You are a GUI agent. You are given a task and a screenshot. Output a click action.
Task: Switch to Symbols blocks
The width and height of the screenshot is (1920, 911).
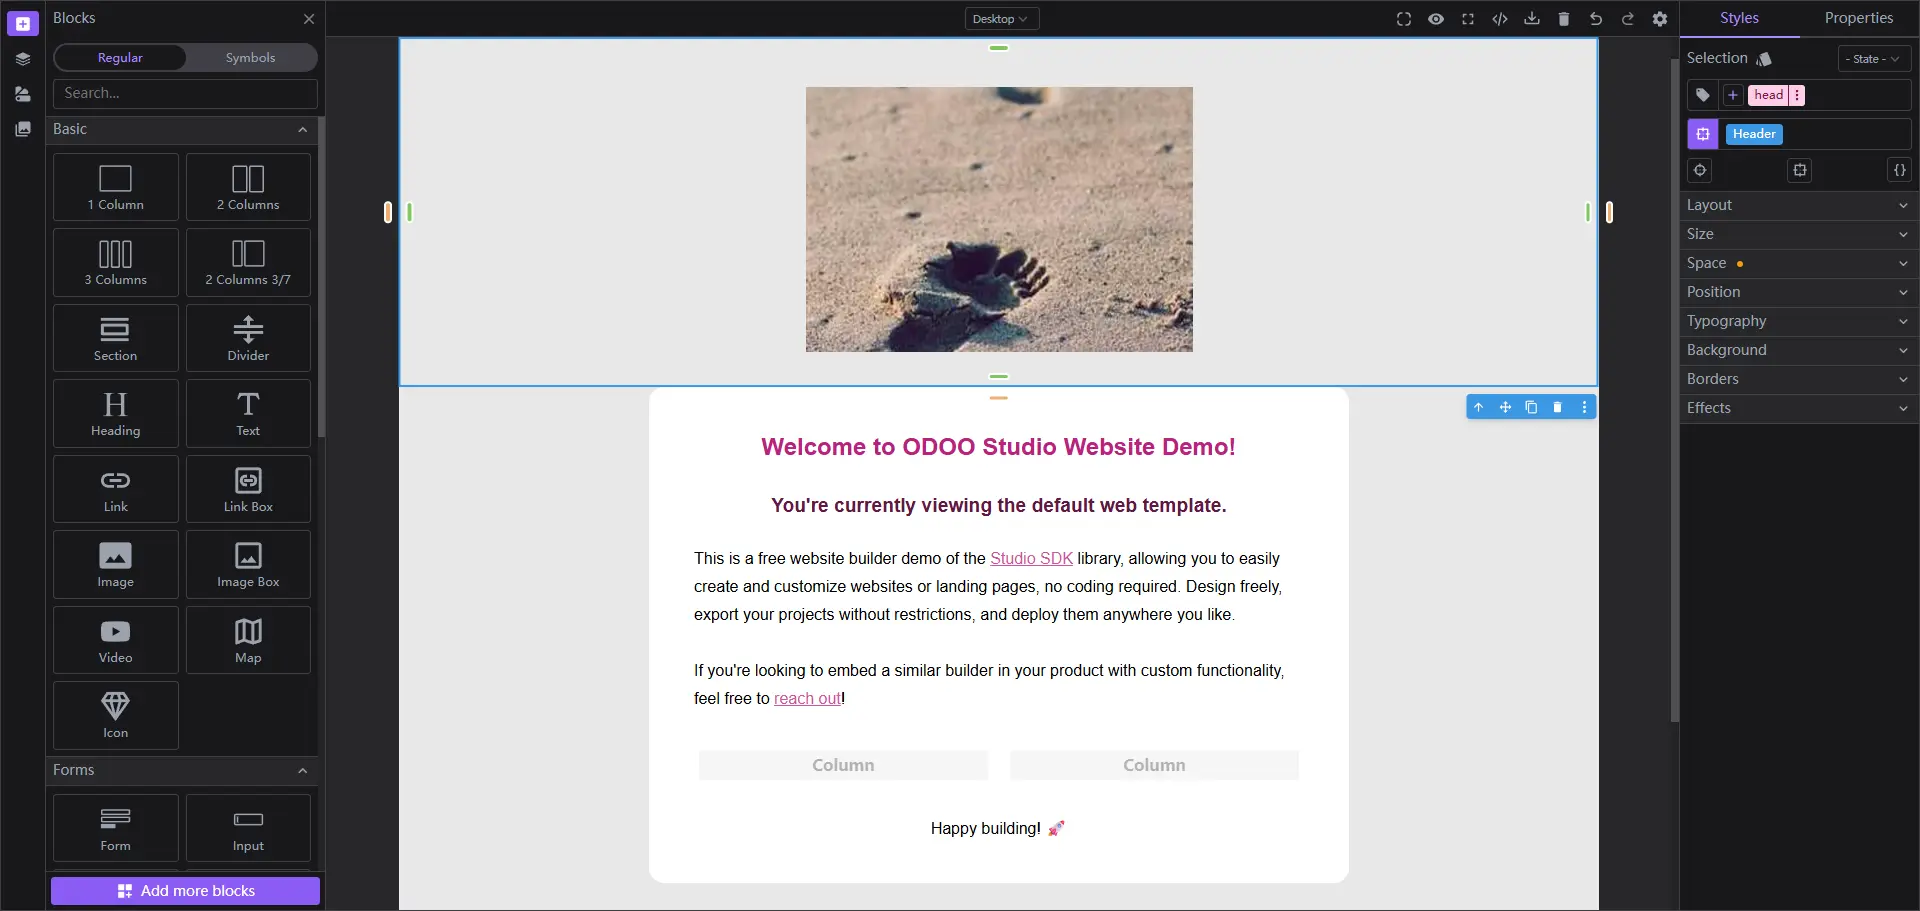[x=250, y=58]
